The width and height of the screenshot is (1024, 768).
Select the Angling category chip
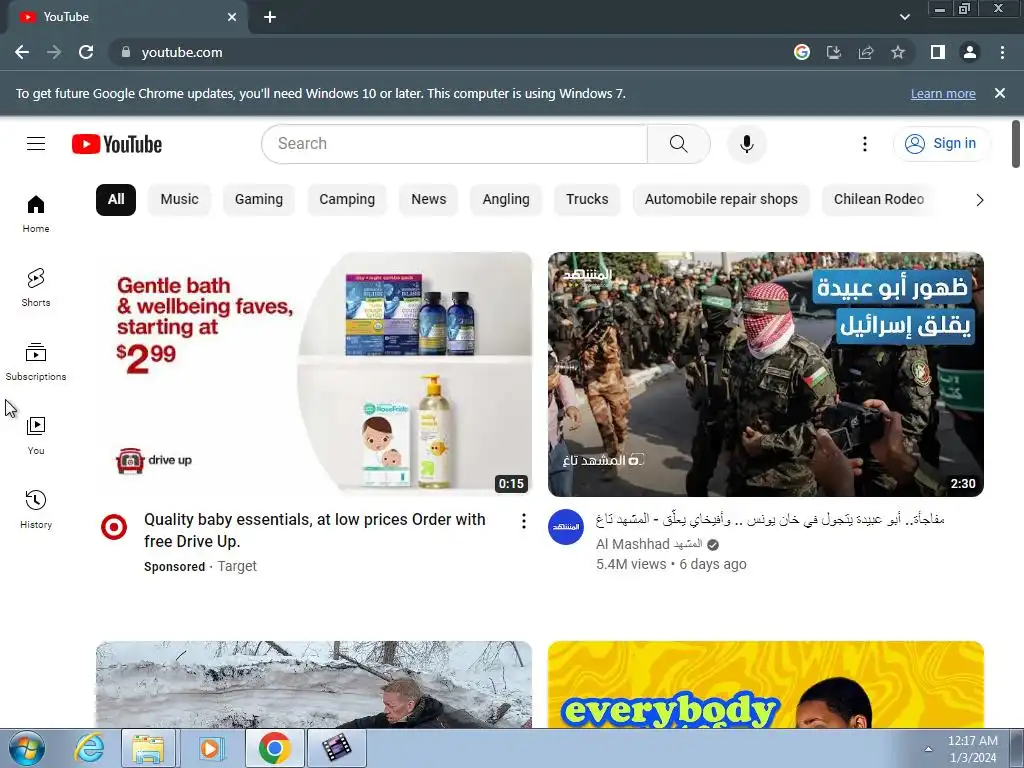[506, 200]
